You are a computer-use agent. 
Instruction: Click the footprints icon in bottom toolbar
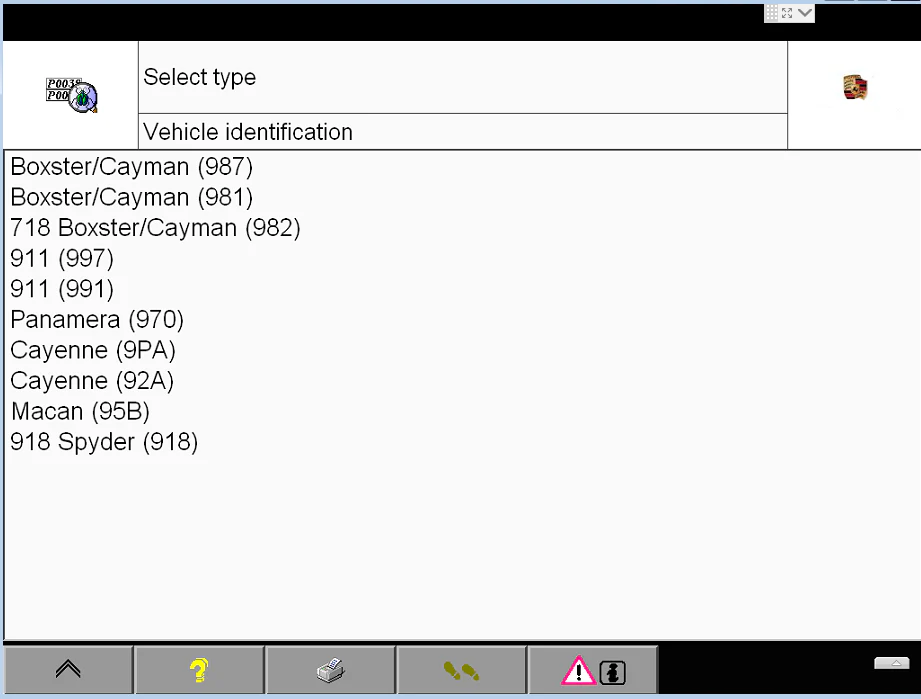[461, 670]
